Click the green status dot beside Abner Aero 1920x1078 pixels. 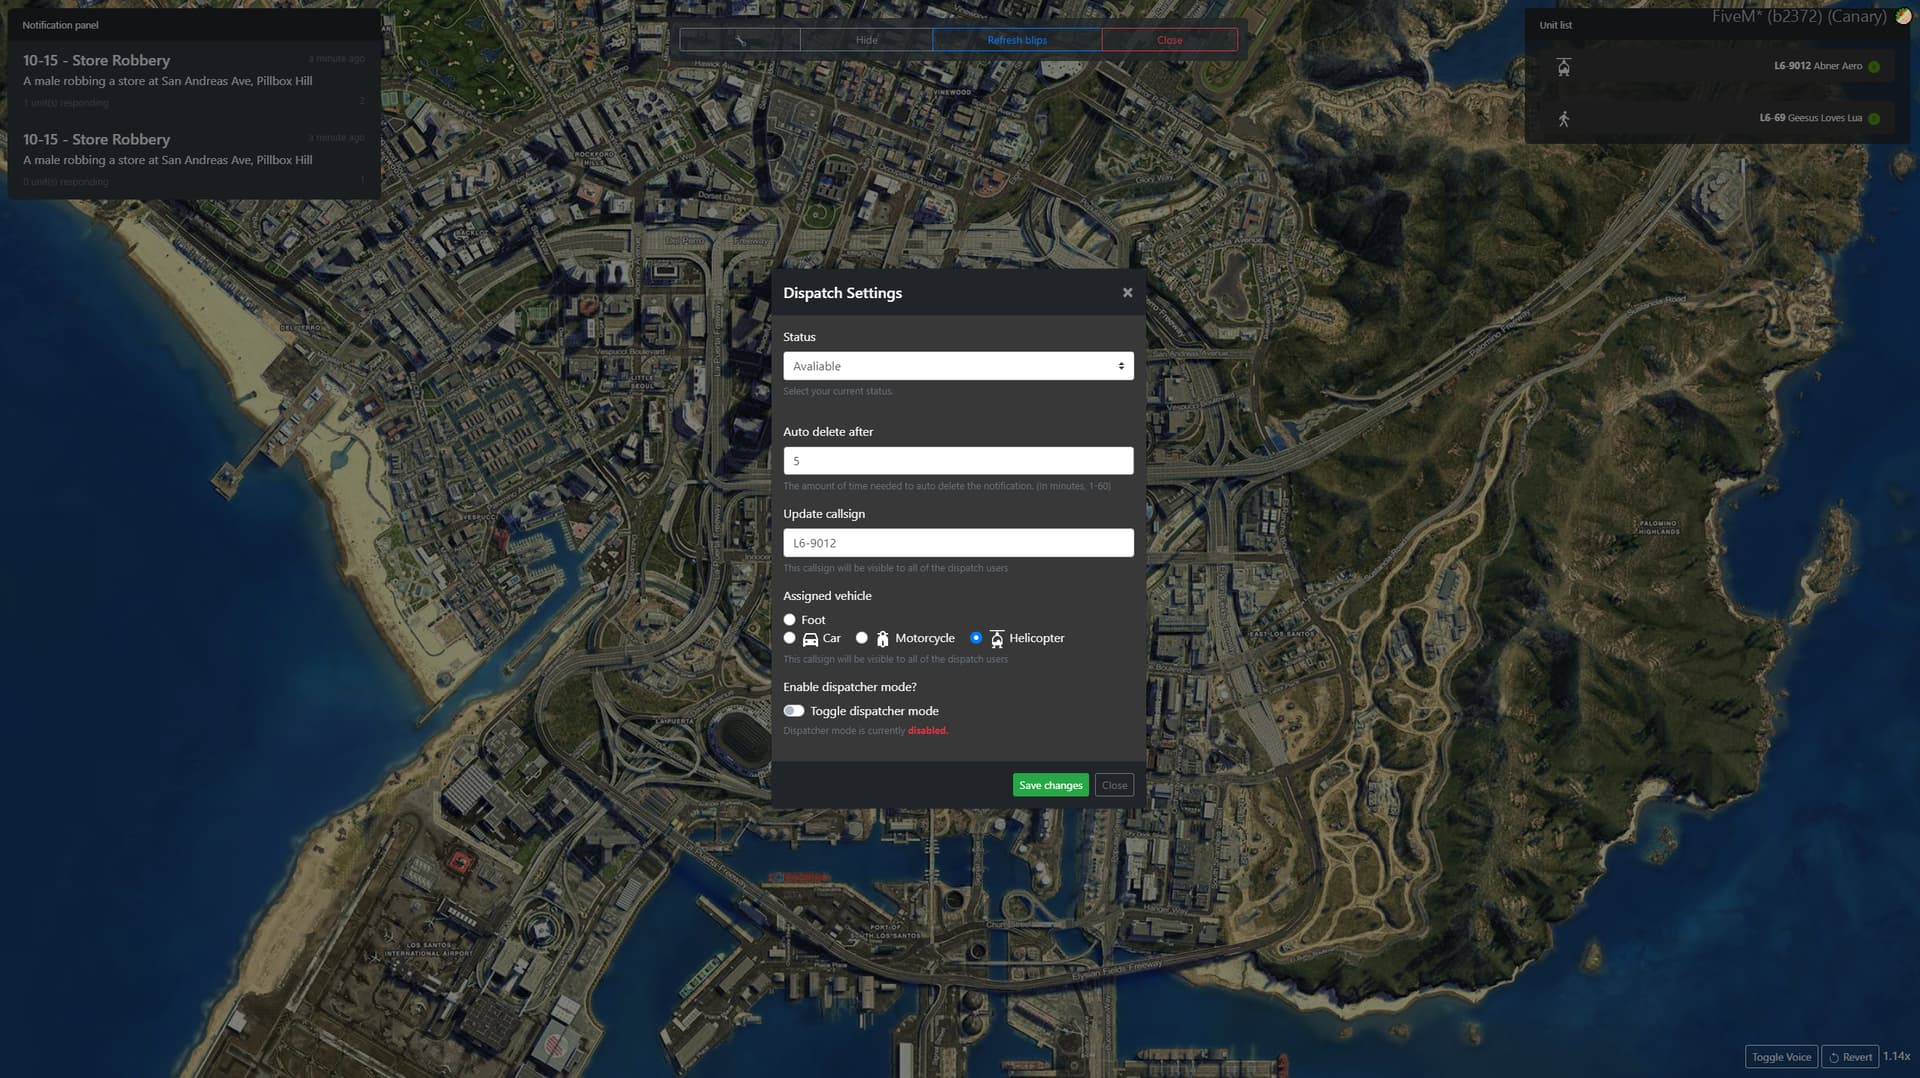(1875, 66)
